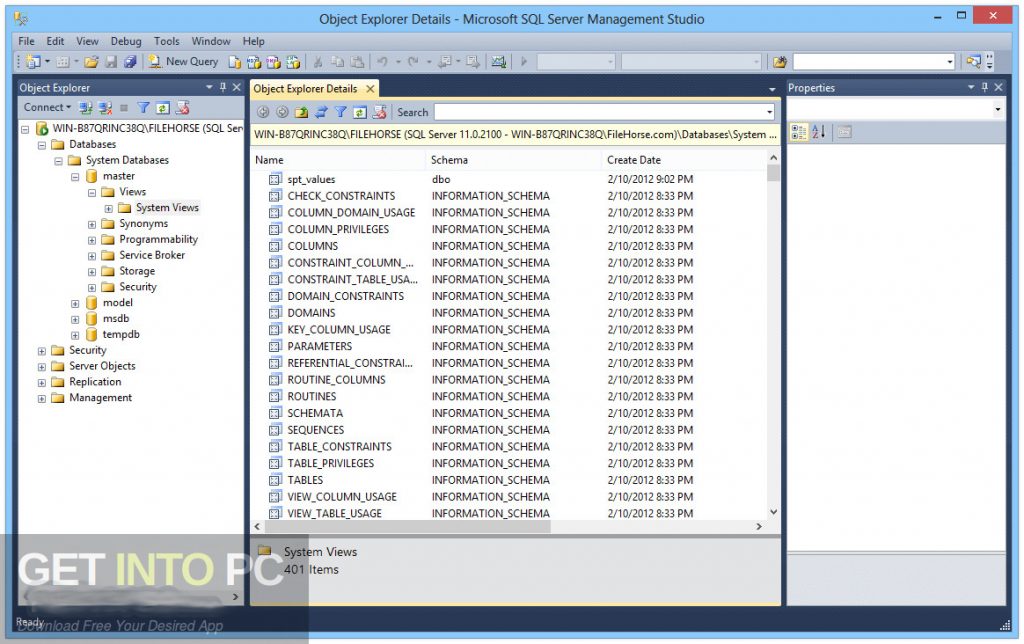Toggle auto-hide pin on the Properties panel
Screen dimensions: 1024x644
[985, 88]
